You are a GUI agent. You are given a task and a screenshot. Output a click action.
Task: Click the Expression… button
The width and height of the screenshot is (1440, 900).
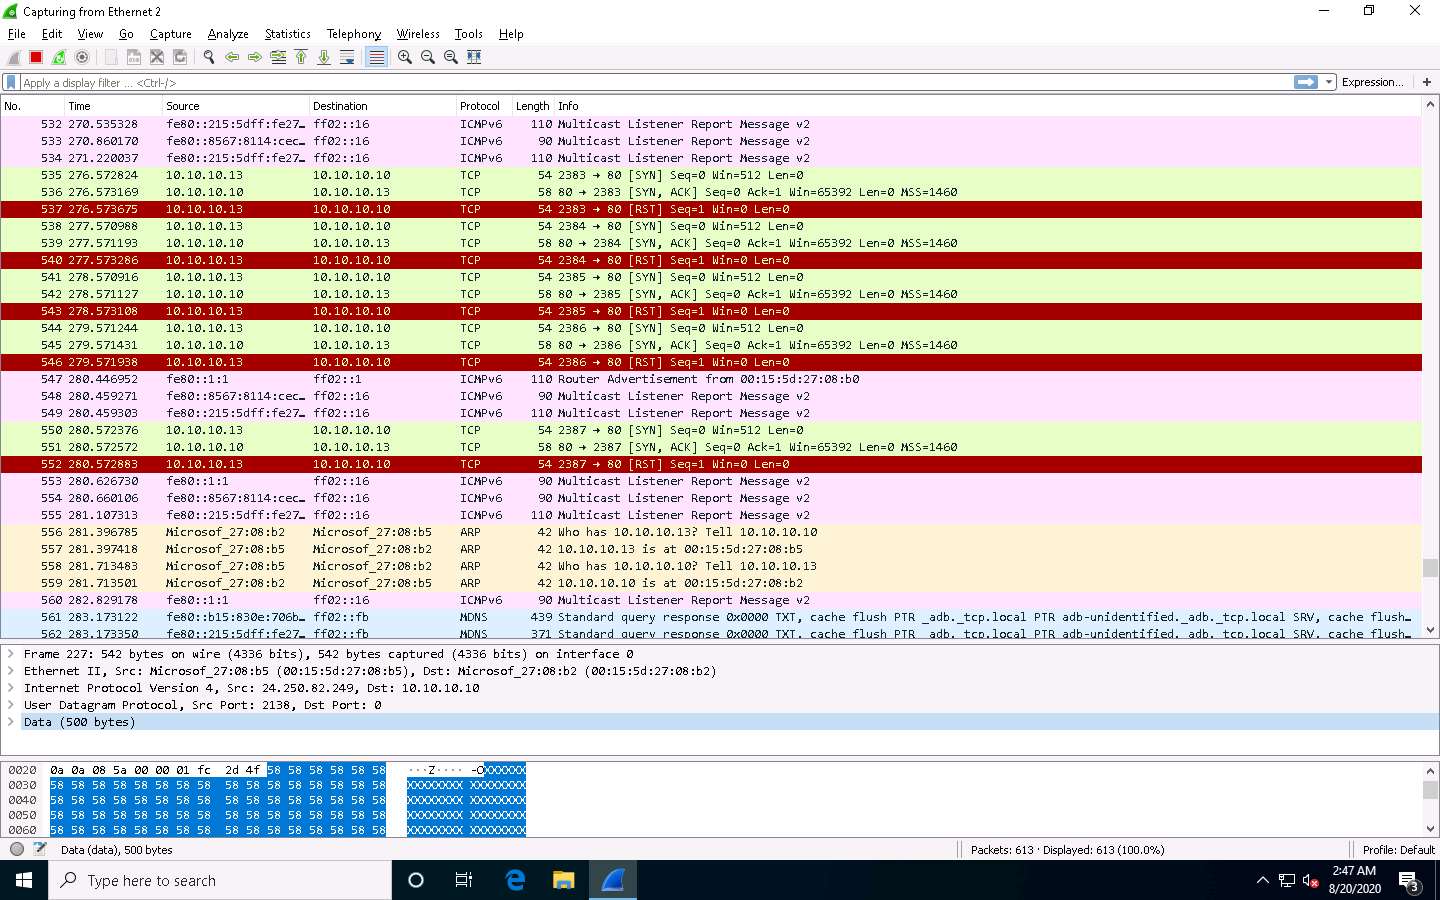click(1372, 82)
